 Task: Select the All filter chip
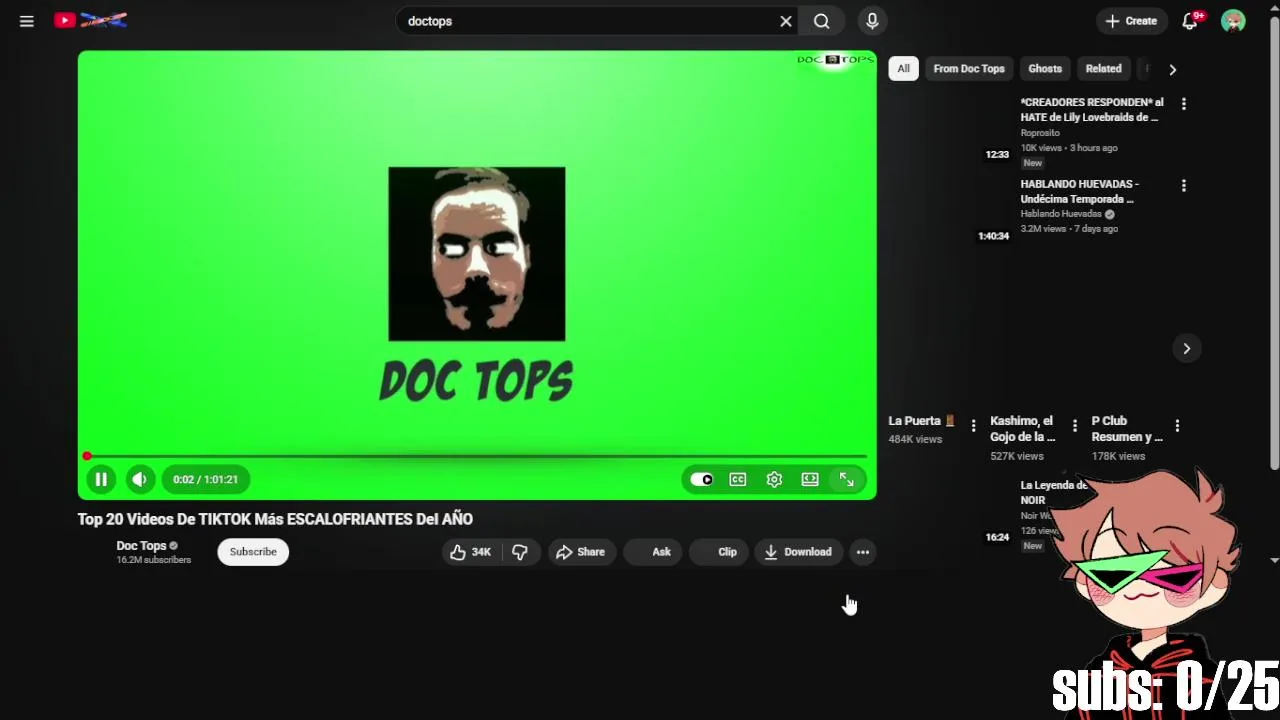pos(903,69)
